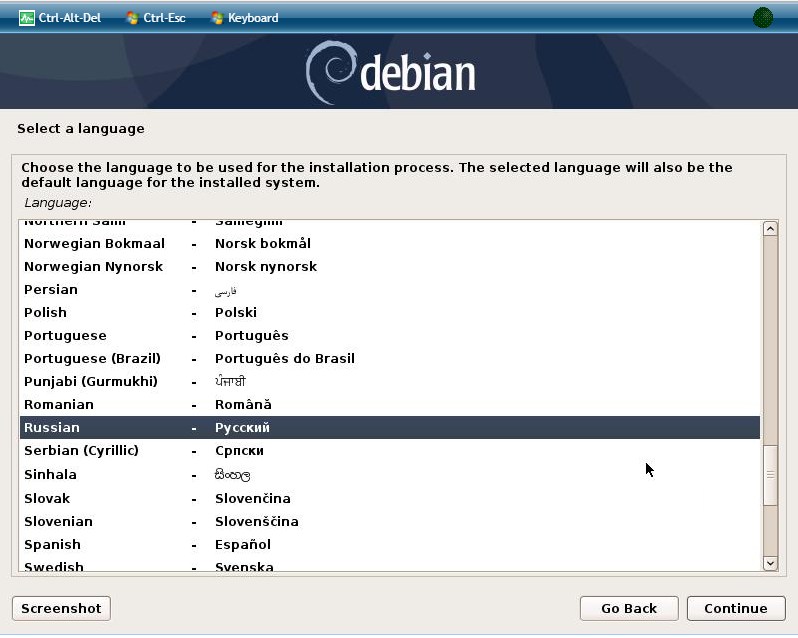This screenshot has width=798, height=638.
Task: Select the highlighted Russian language row
Action: coord(390,427)
